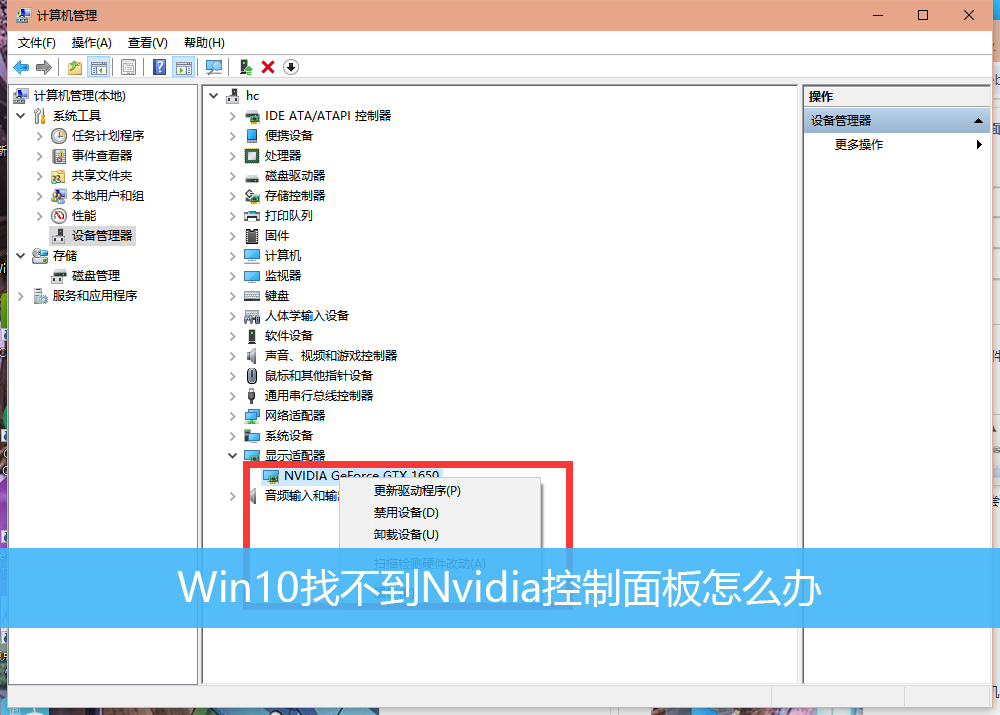Viewport: 1000px width, 715px height.
Task: Expand 任务计划程序 in the left tree
Action: point(40,136)
